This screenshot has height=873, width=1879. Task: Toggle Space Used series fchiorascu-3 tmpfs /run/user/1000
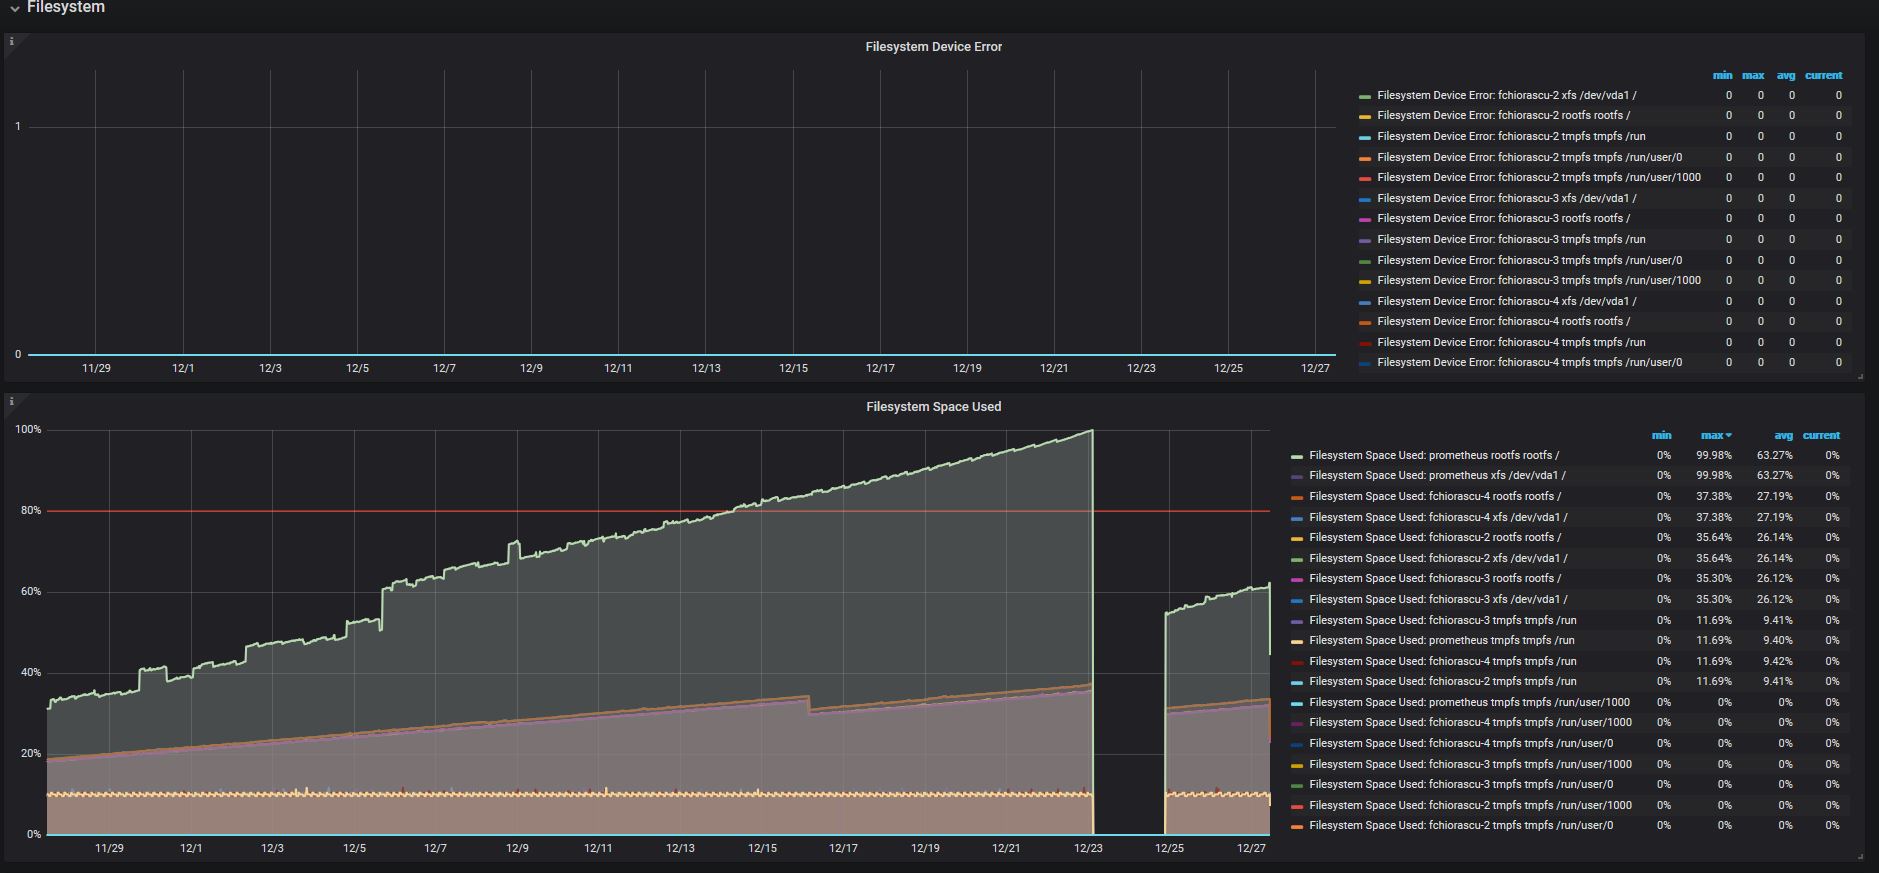click(1470, 764)
